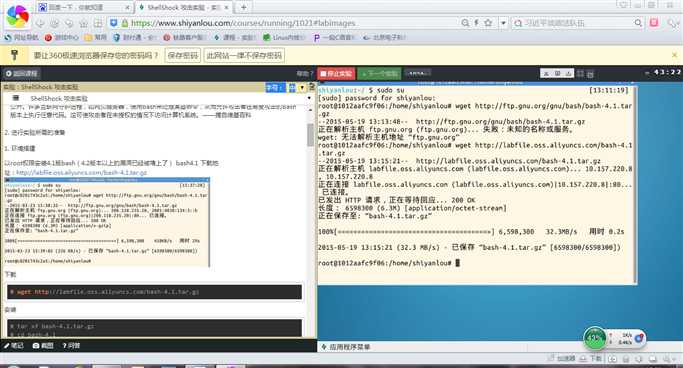
Task: Open the 应用程序菜单 applications menu
Action: (346, 347)
